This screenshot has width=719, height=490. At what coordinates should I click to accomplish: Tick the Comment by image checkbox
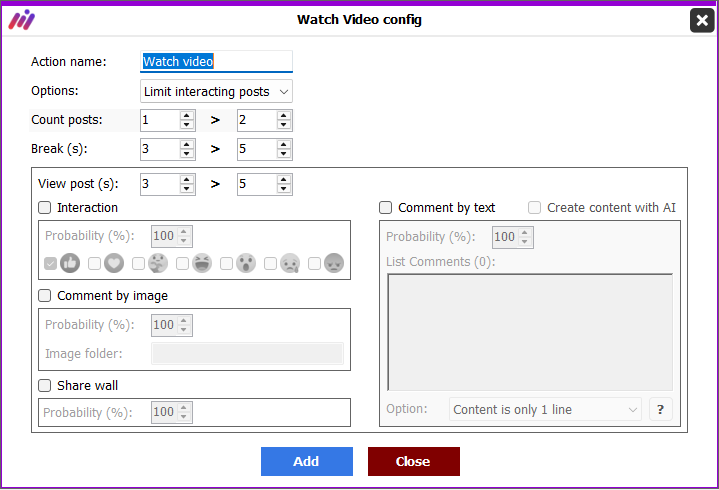(44, 296)
